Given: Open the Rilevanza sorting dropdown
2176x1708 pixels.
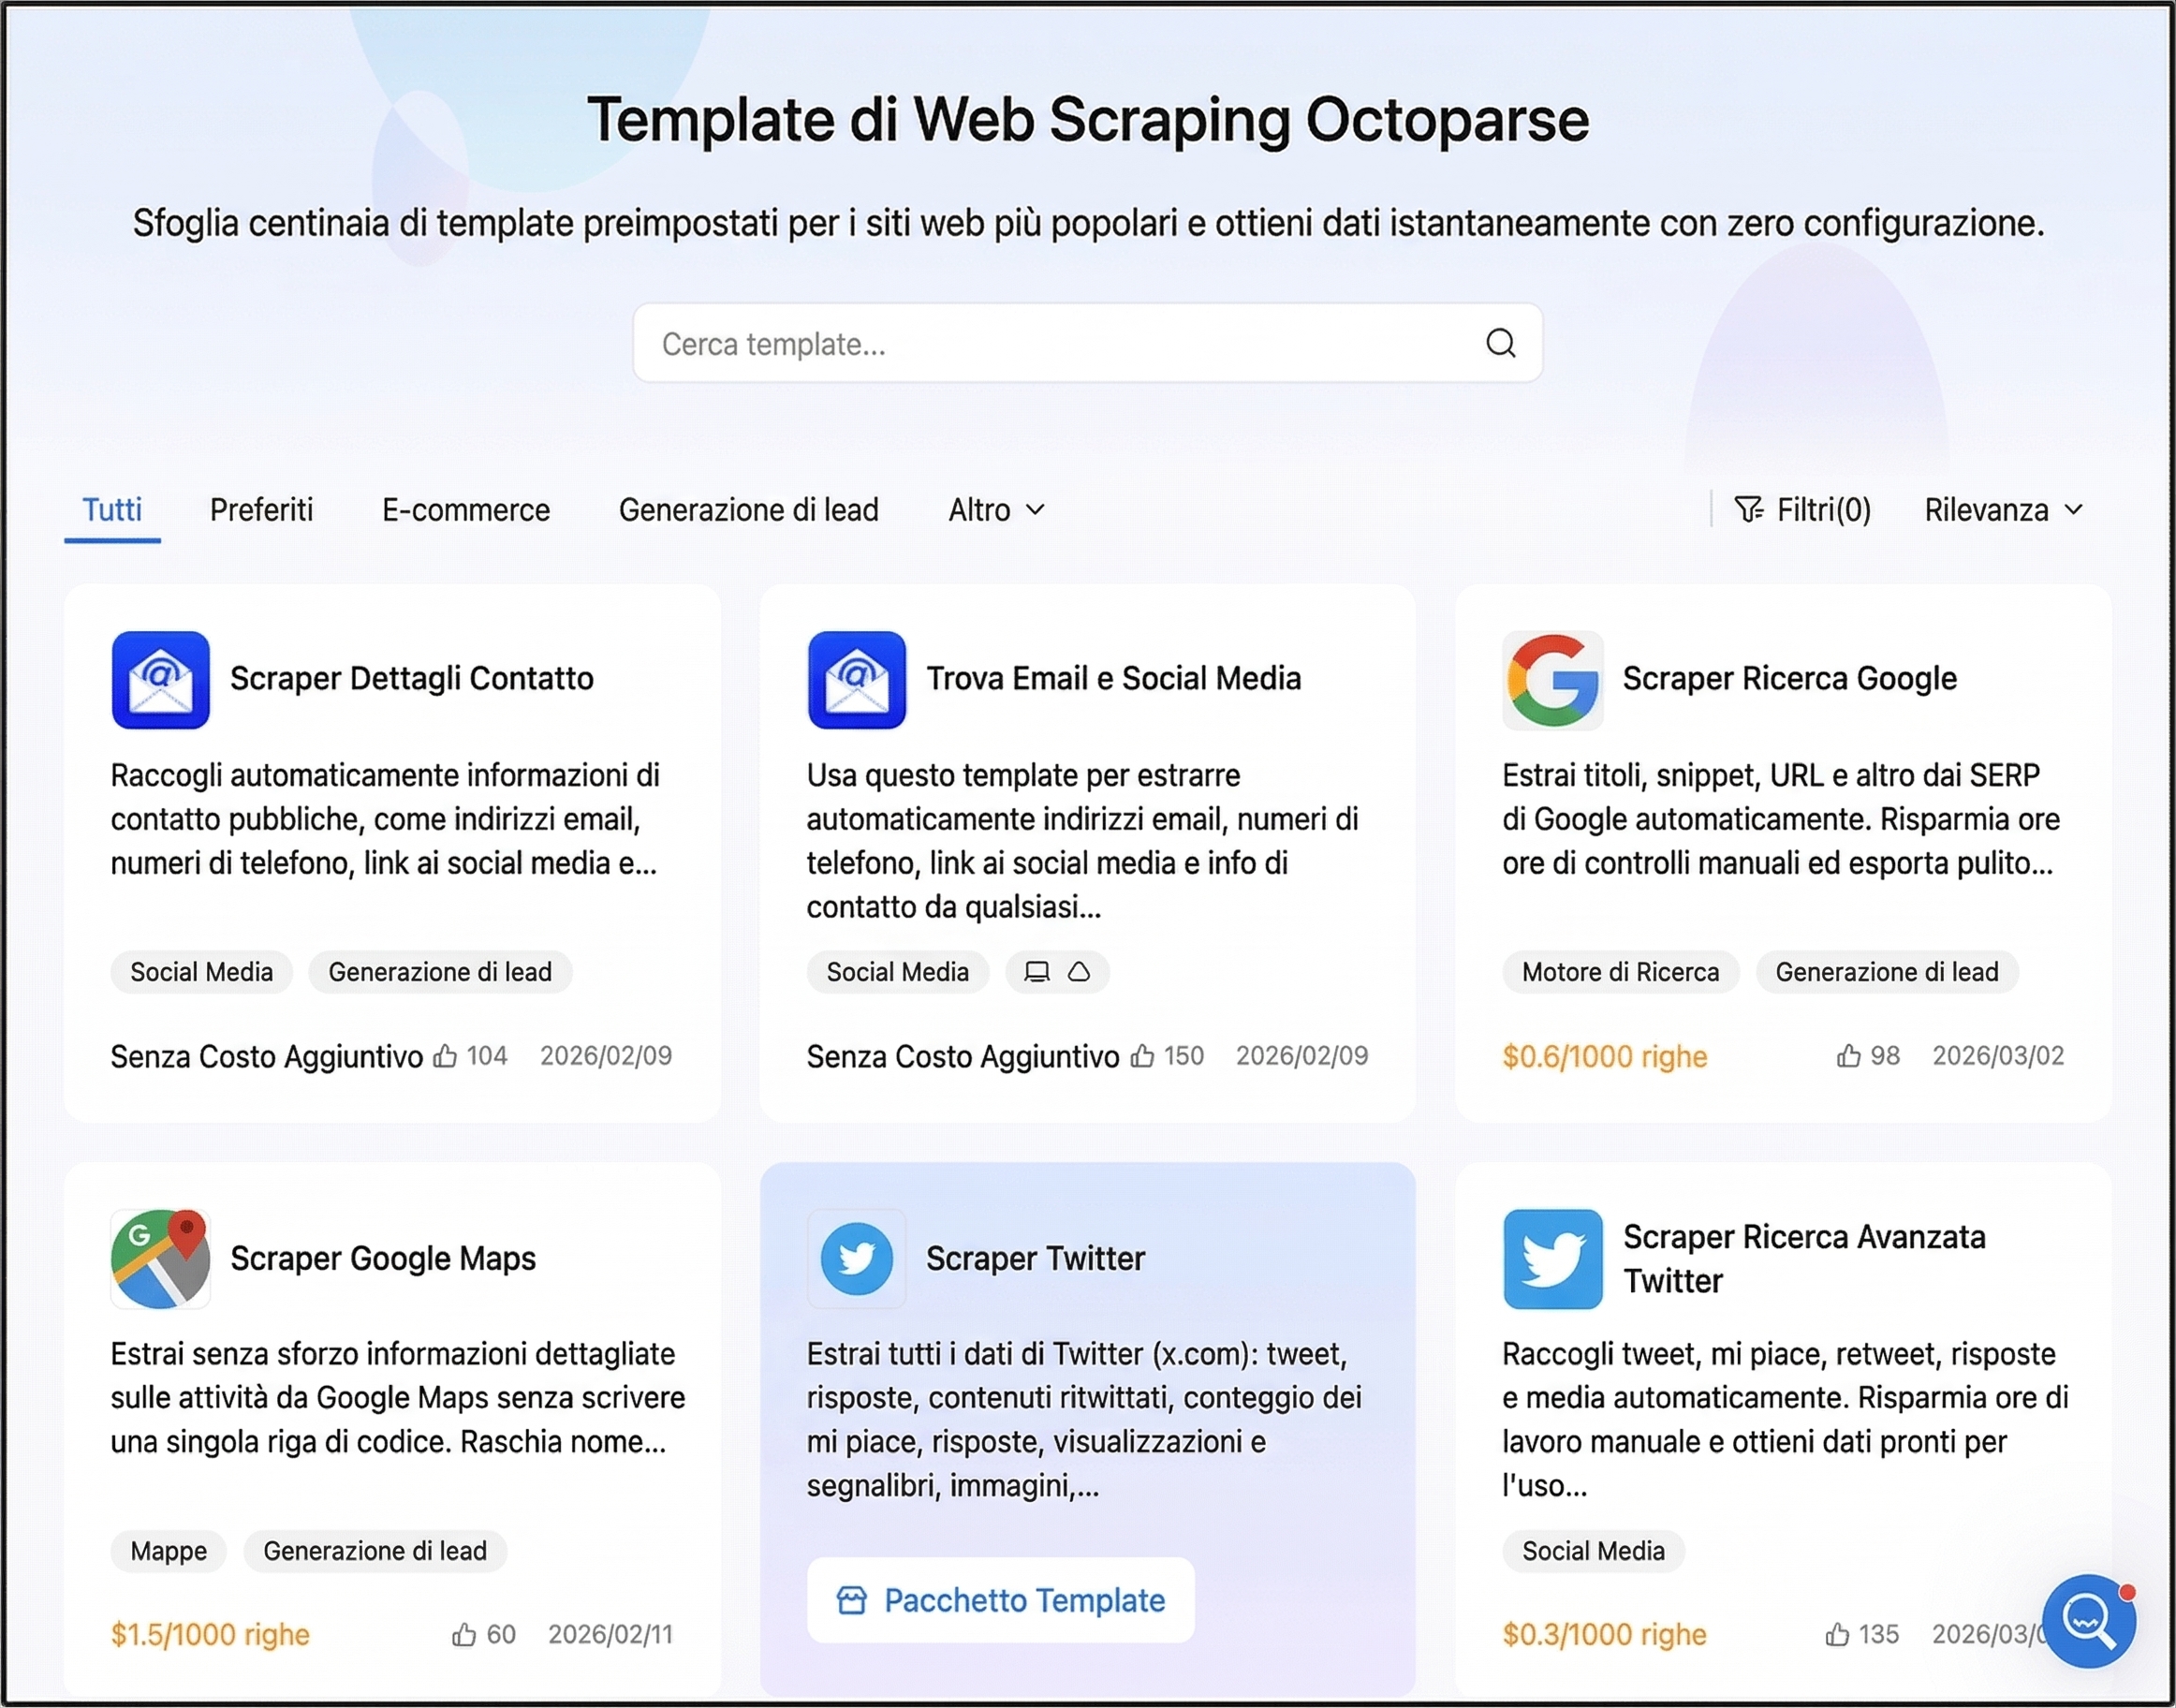Looking at the screenshot, I should tap(2000, 510).
